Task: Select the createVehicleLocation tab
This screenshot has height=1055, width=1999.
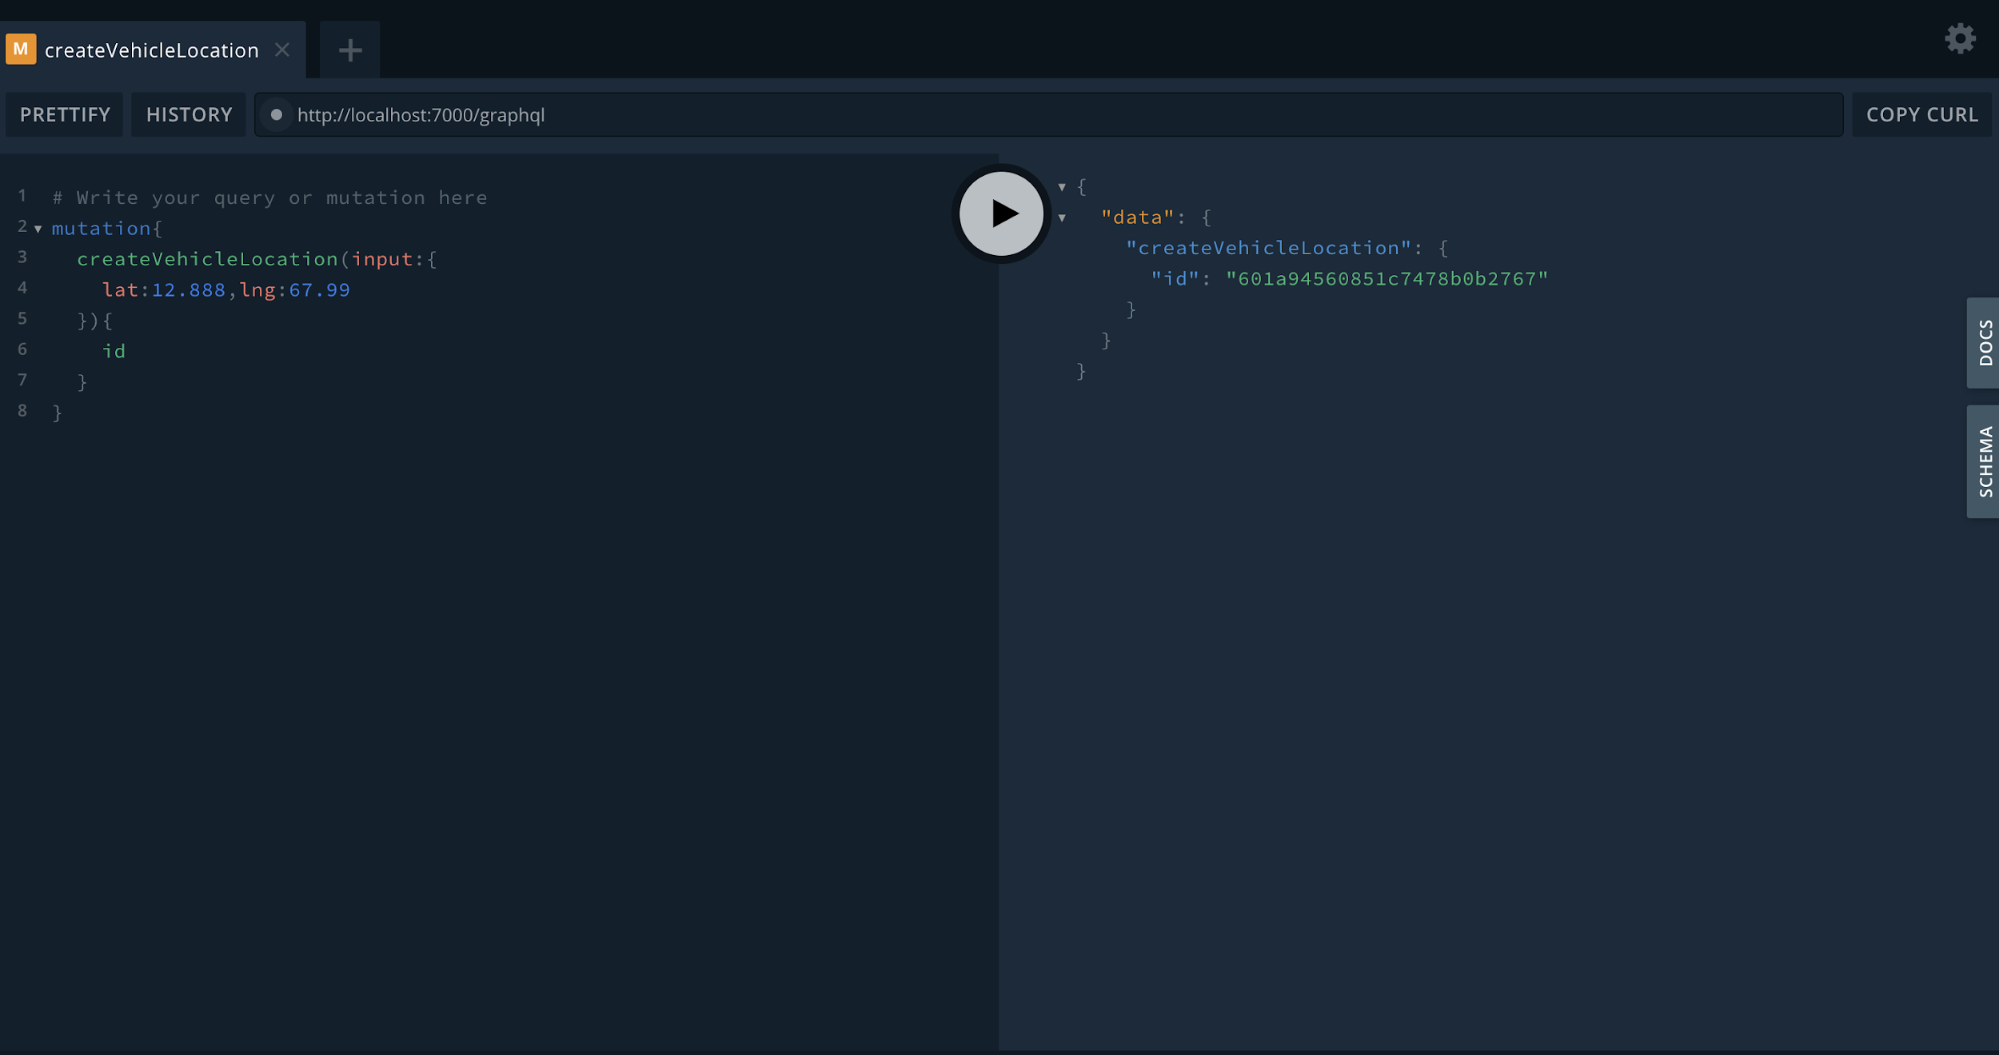Action: pyautogui.click(x=150, y=49)
